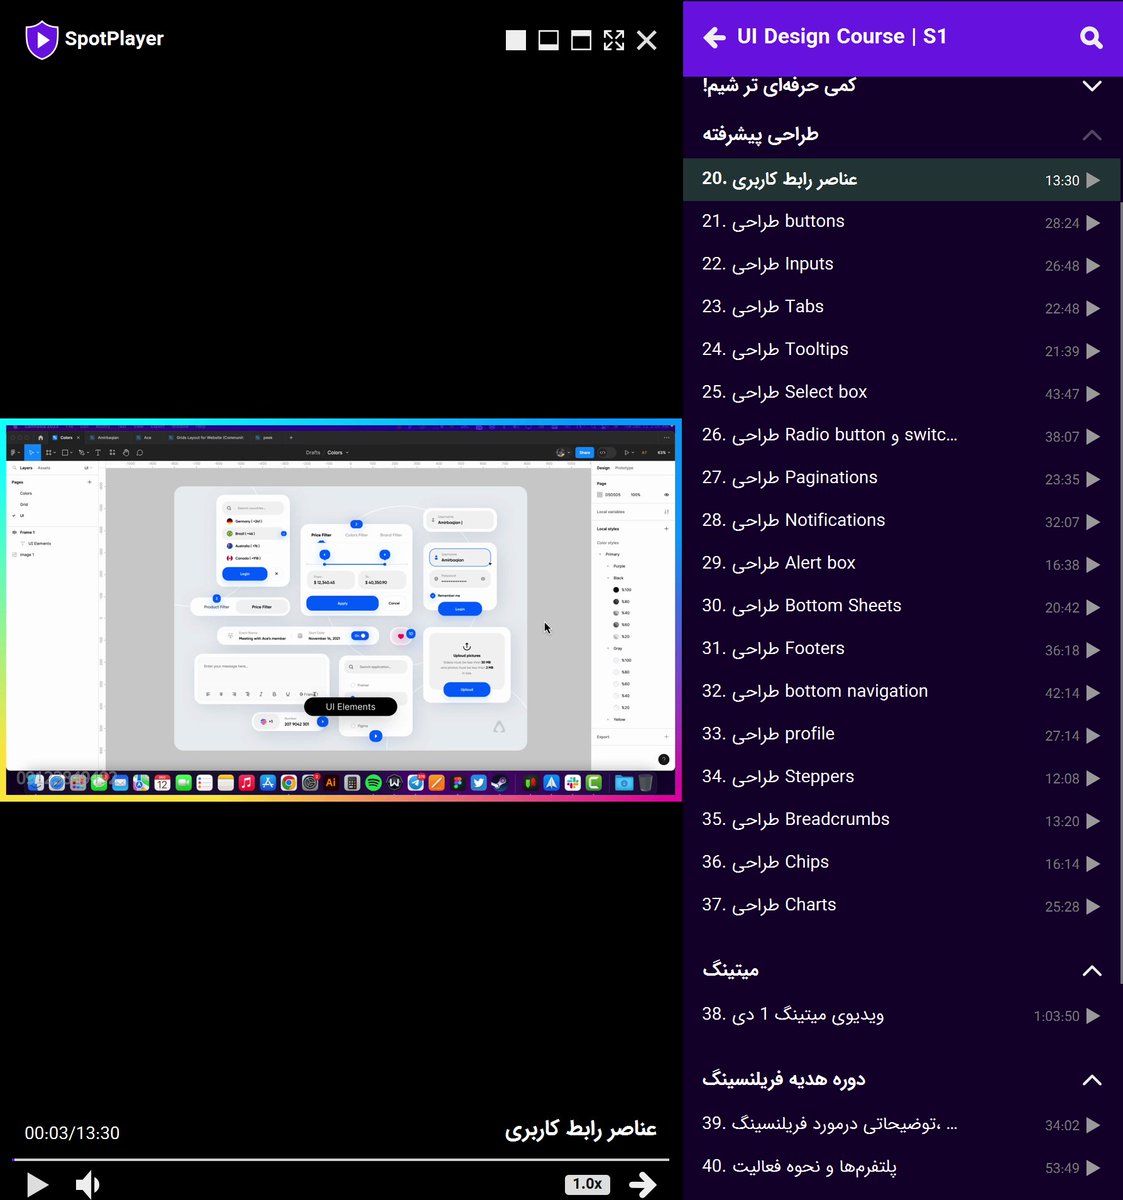Viewport: 1123px width, 1200px height.
Task: Open lesson 35 طراحی Breadcrumbs
Action: point(901,820)
